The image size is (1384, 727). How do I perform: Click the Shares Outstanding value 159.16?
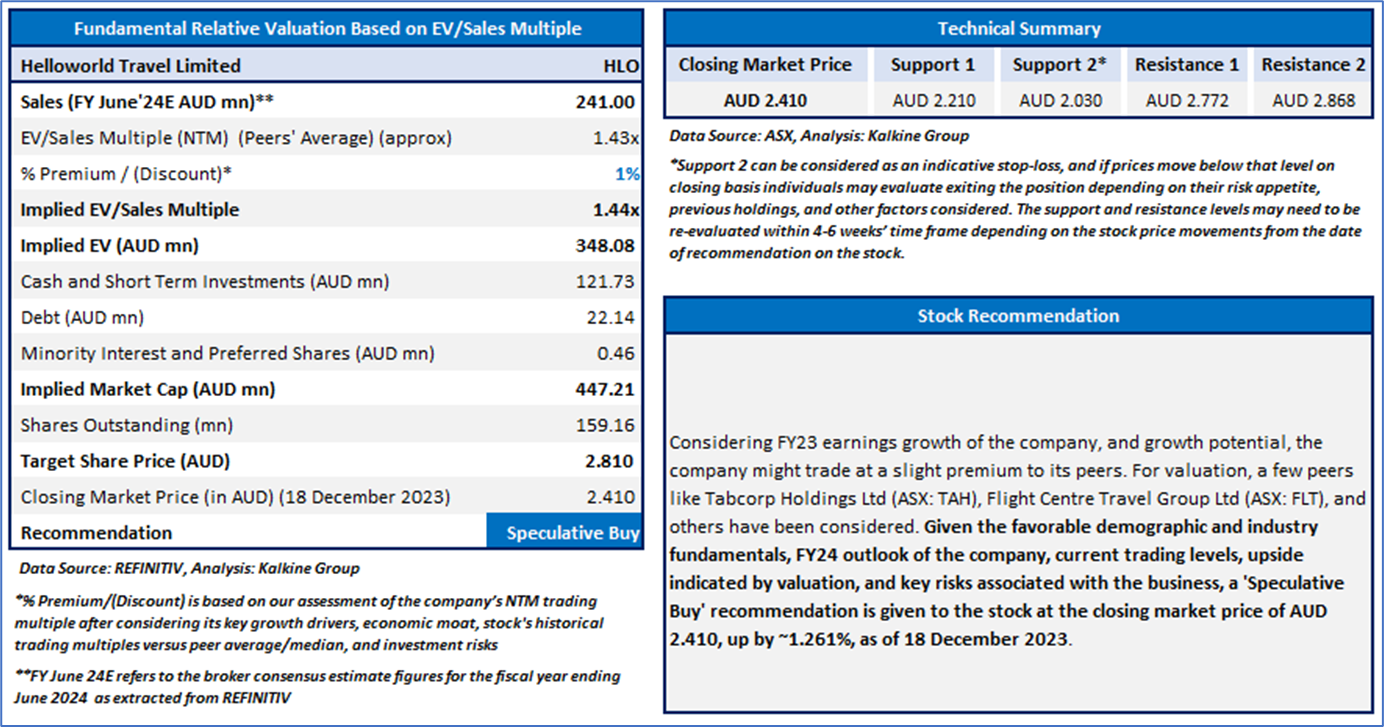pos(607,426)
